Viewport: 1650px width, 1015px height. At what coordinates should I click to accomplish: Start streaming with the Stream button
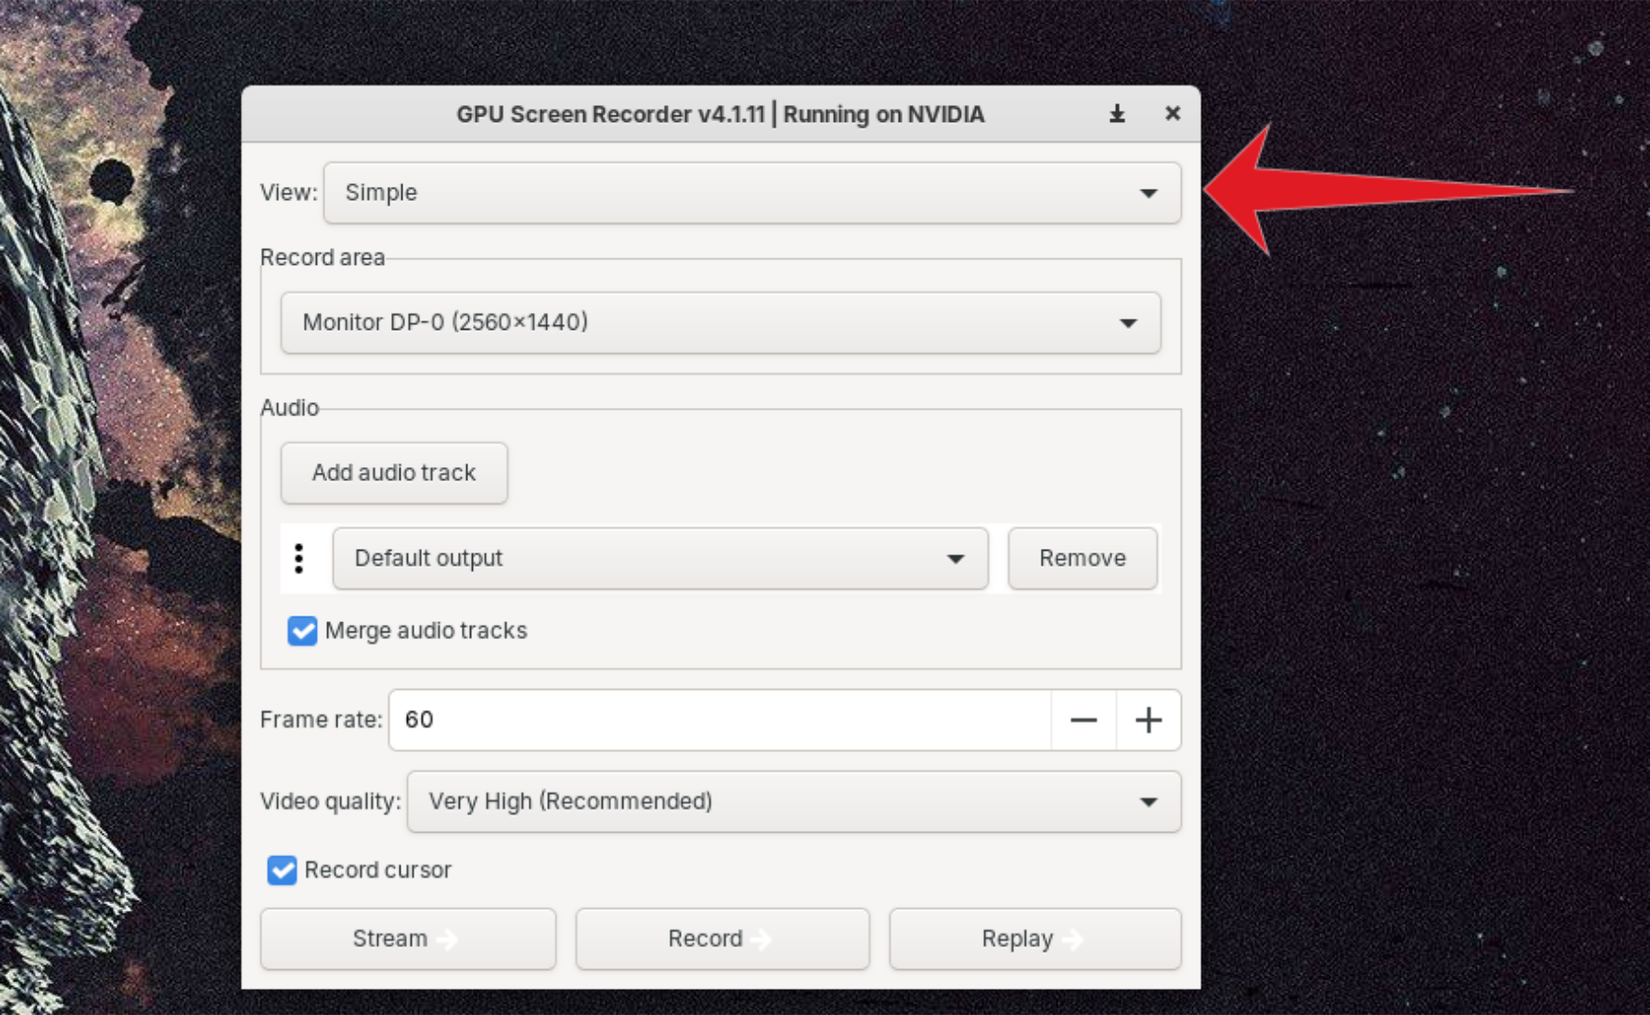coord(407,939)
